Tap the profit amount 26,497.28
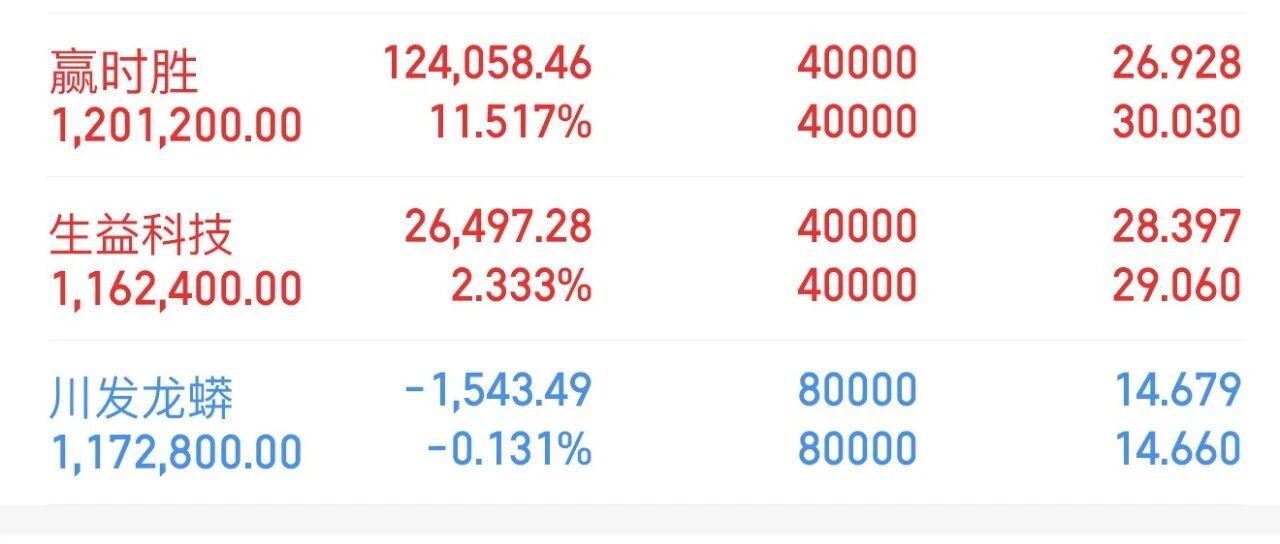The image size is (1280, 544). tap(498, 227)
